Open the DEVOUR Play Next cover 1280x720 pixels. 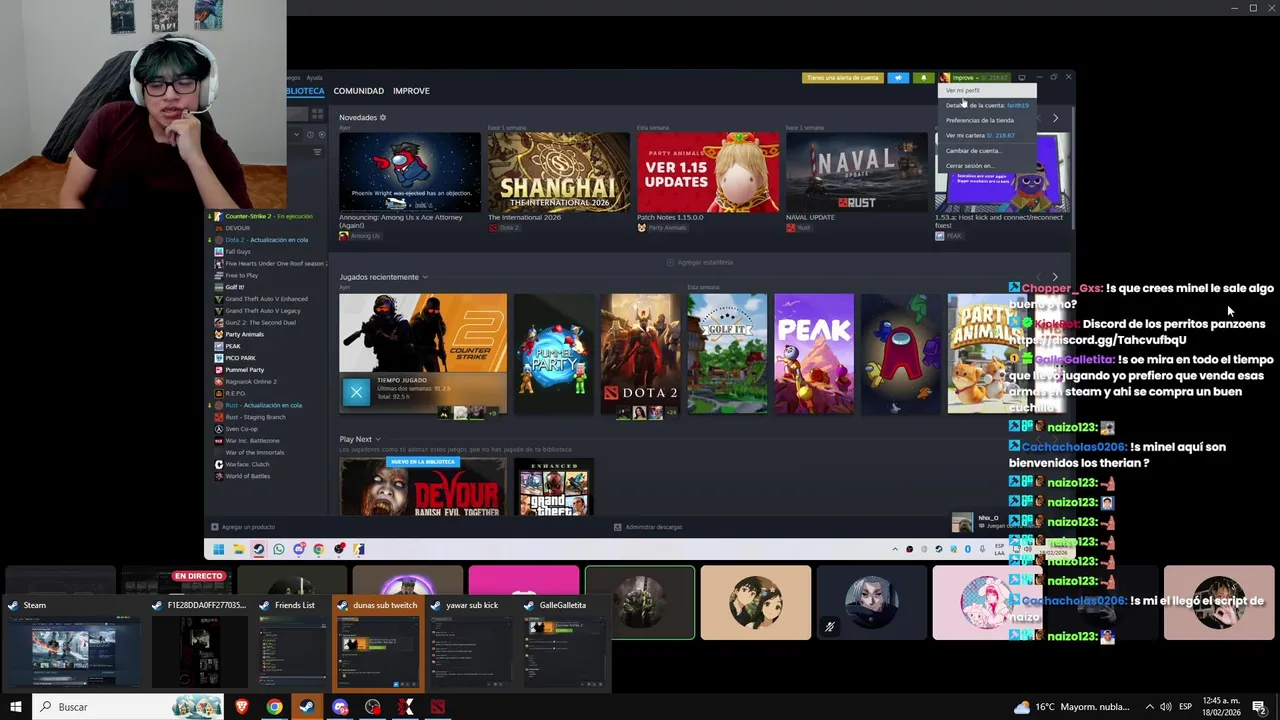[423, 487]
